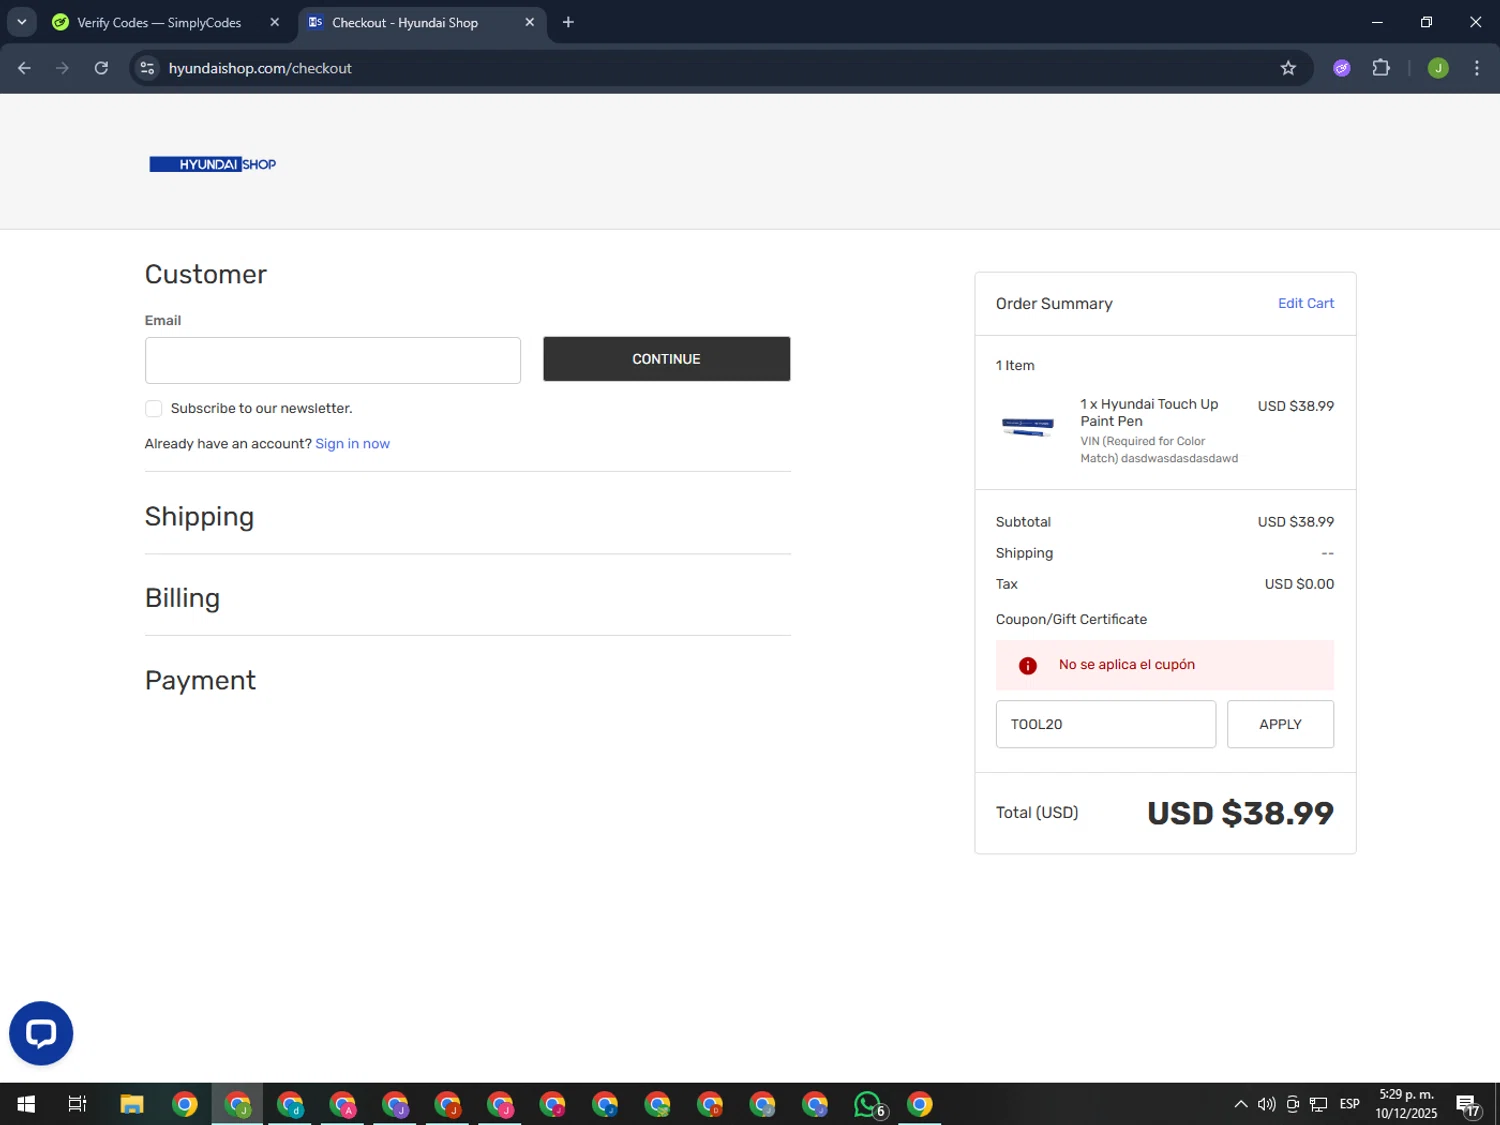This screenshot has width=1500, height=1125.
Task: Click the CONTINUE button
Action: [666, 359]
